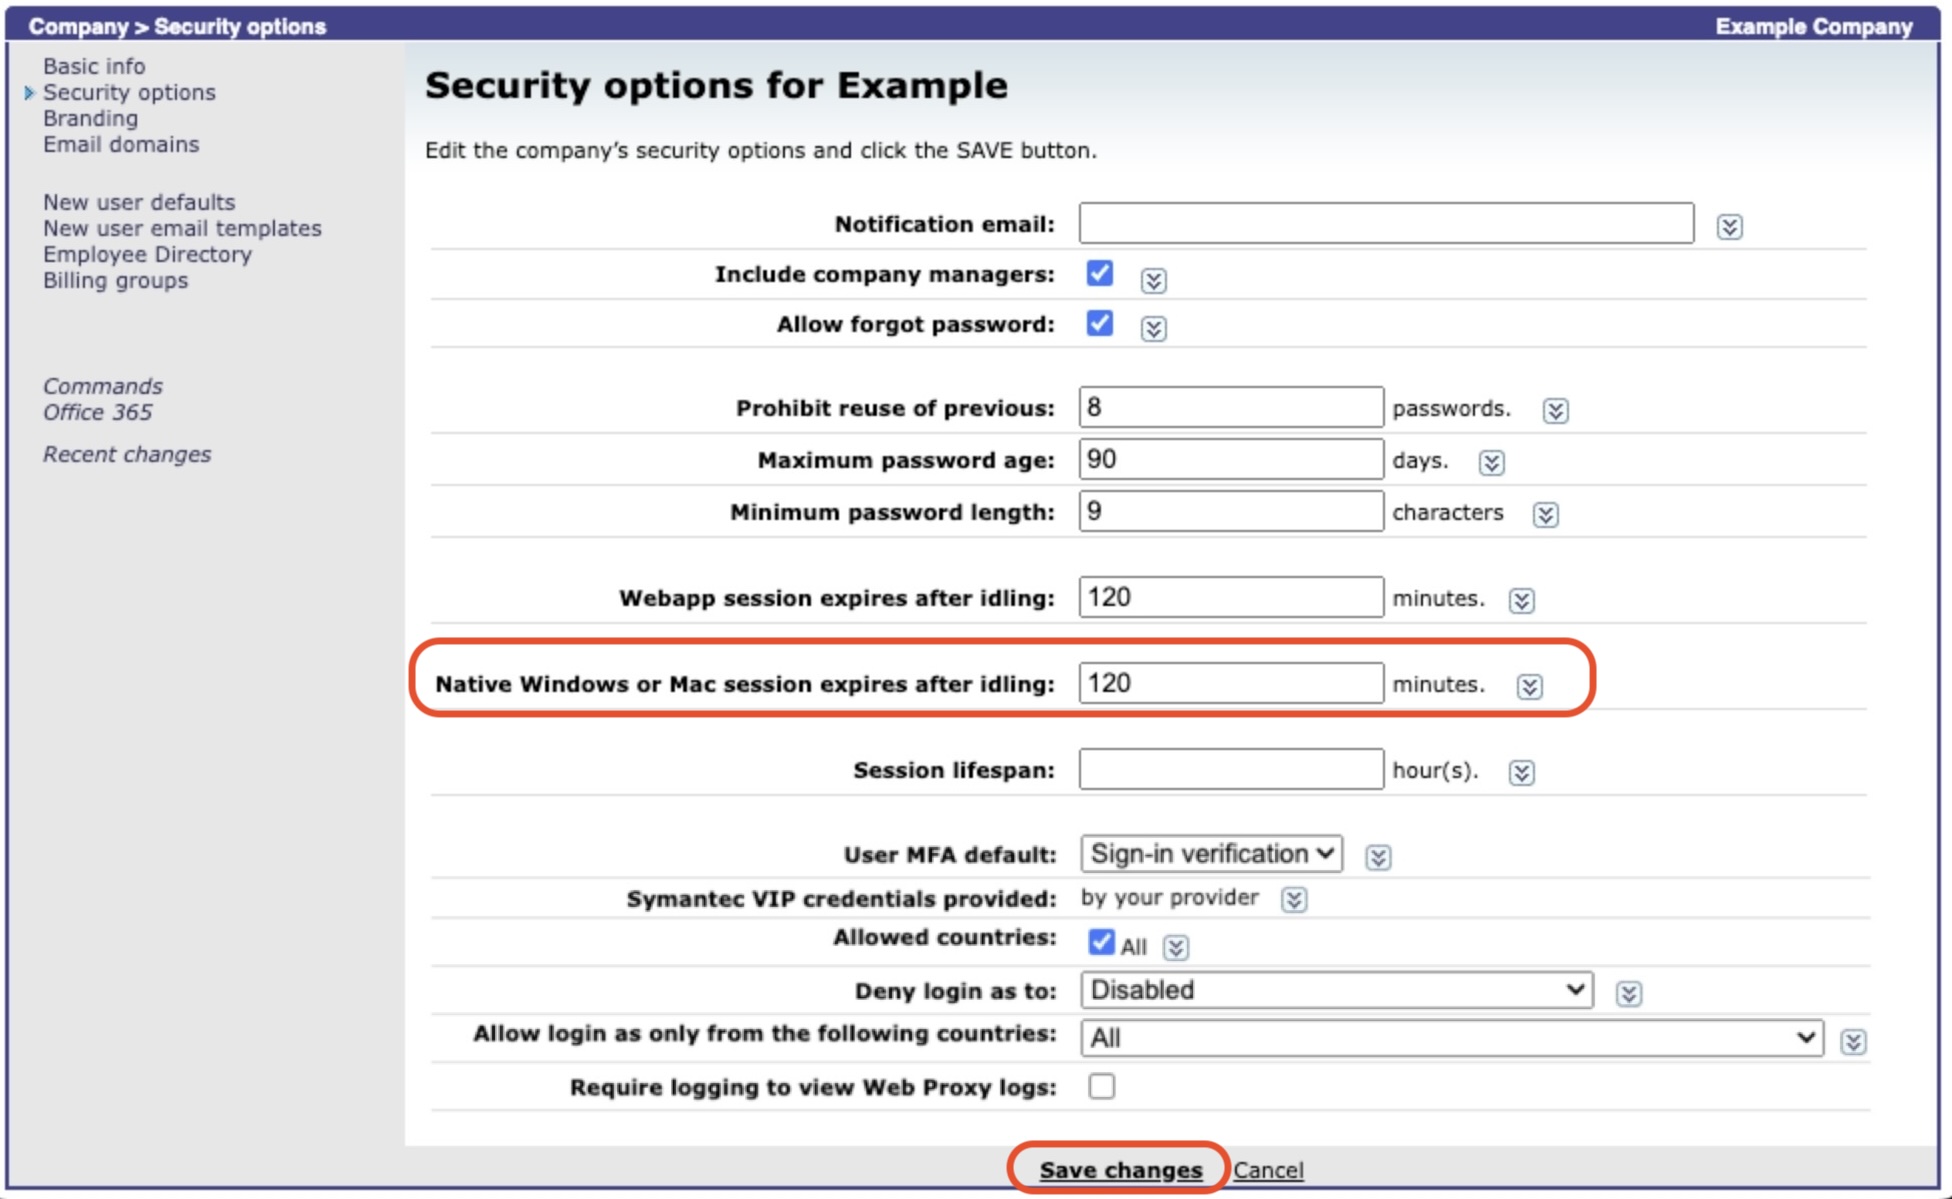The width and height of the screenshot is (1952, 1199).
Task: Expand help icon next to Include company managers
Action: point(1153,280)
